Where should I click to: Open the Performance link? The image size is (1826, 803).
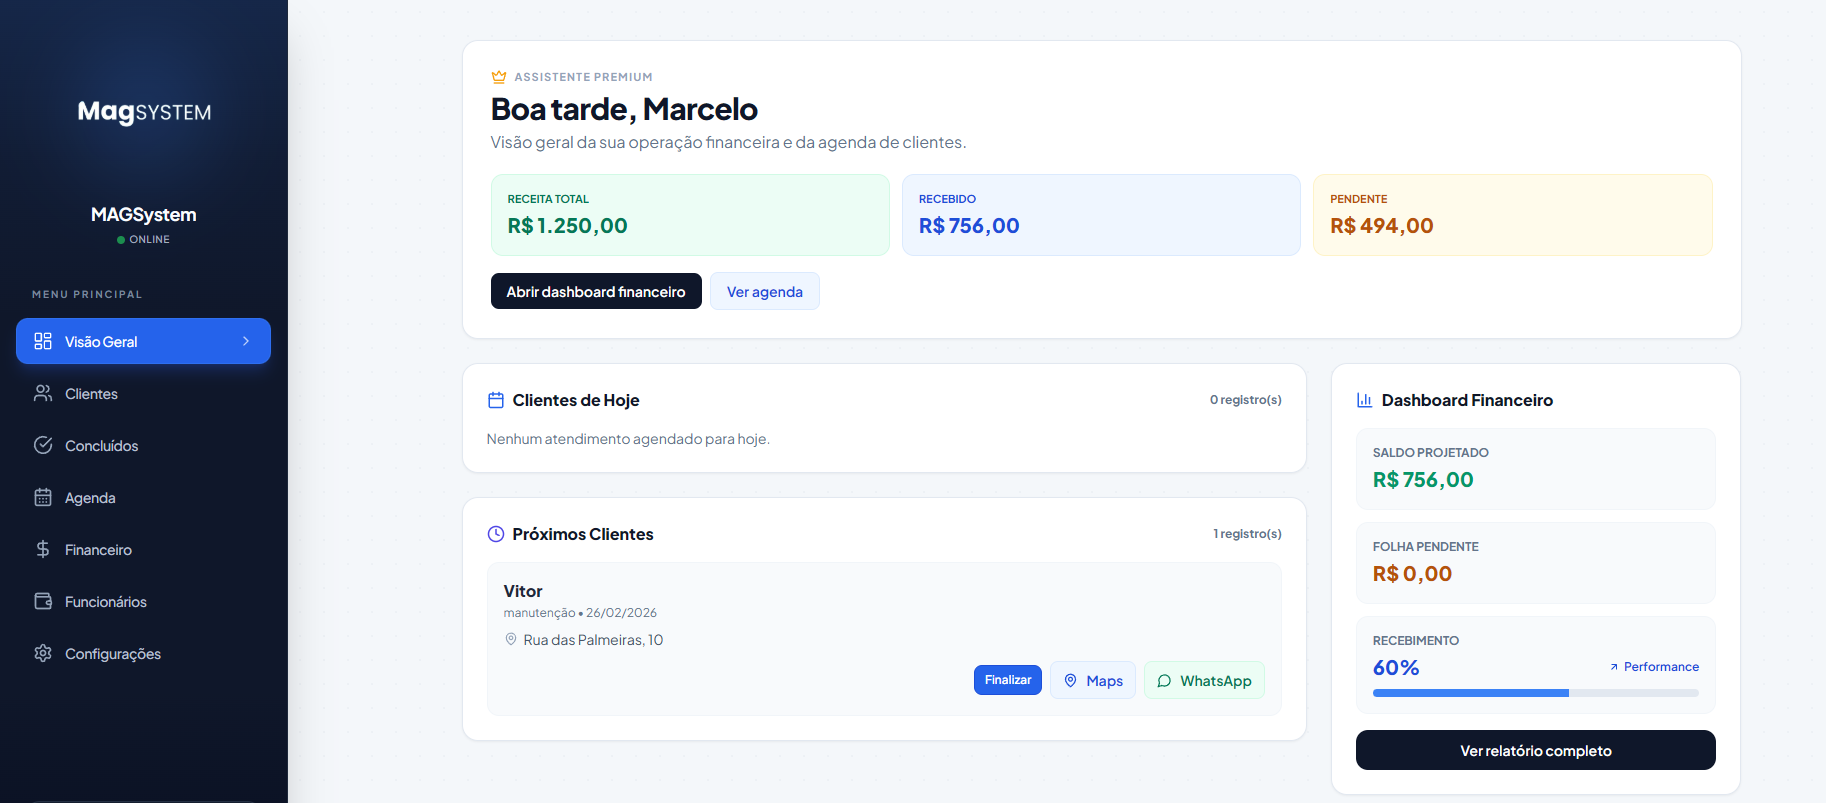1654,667
